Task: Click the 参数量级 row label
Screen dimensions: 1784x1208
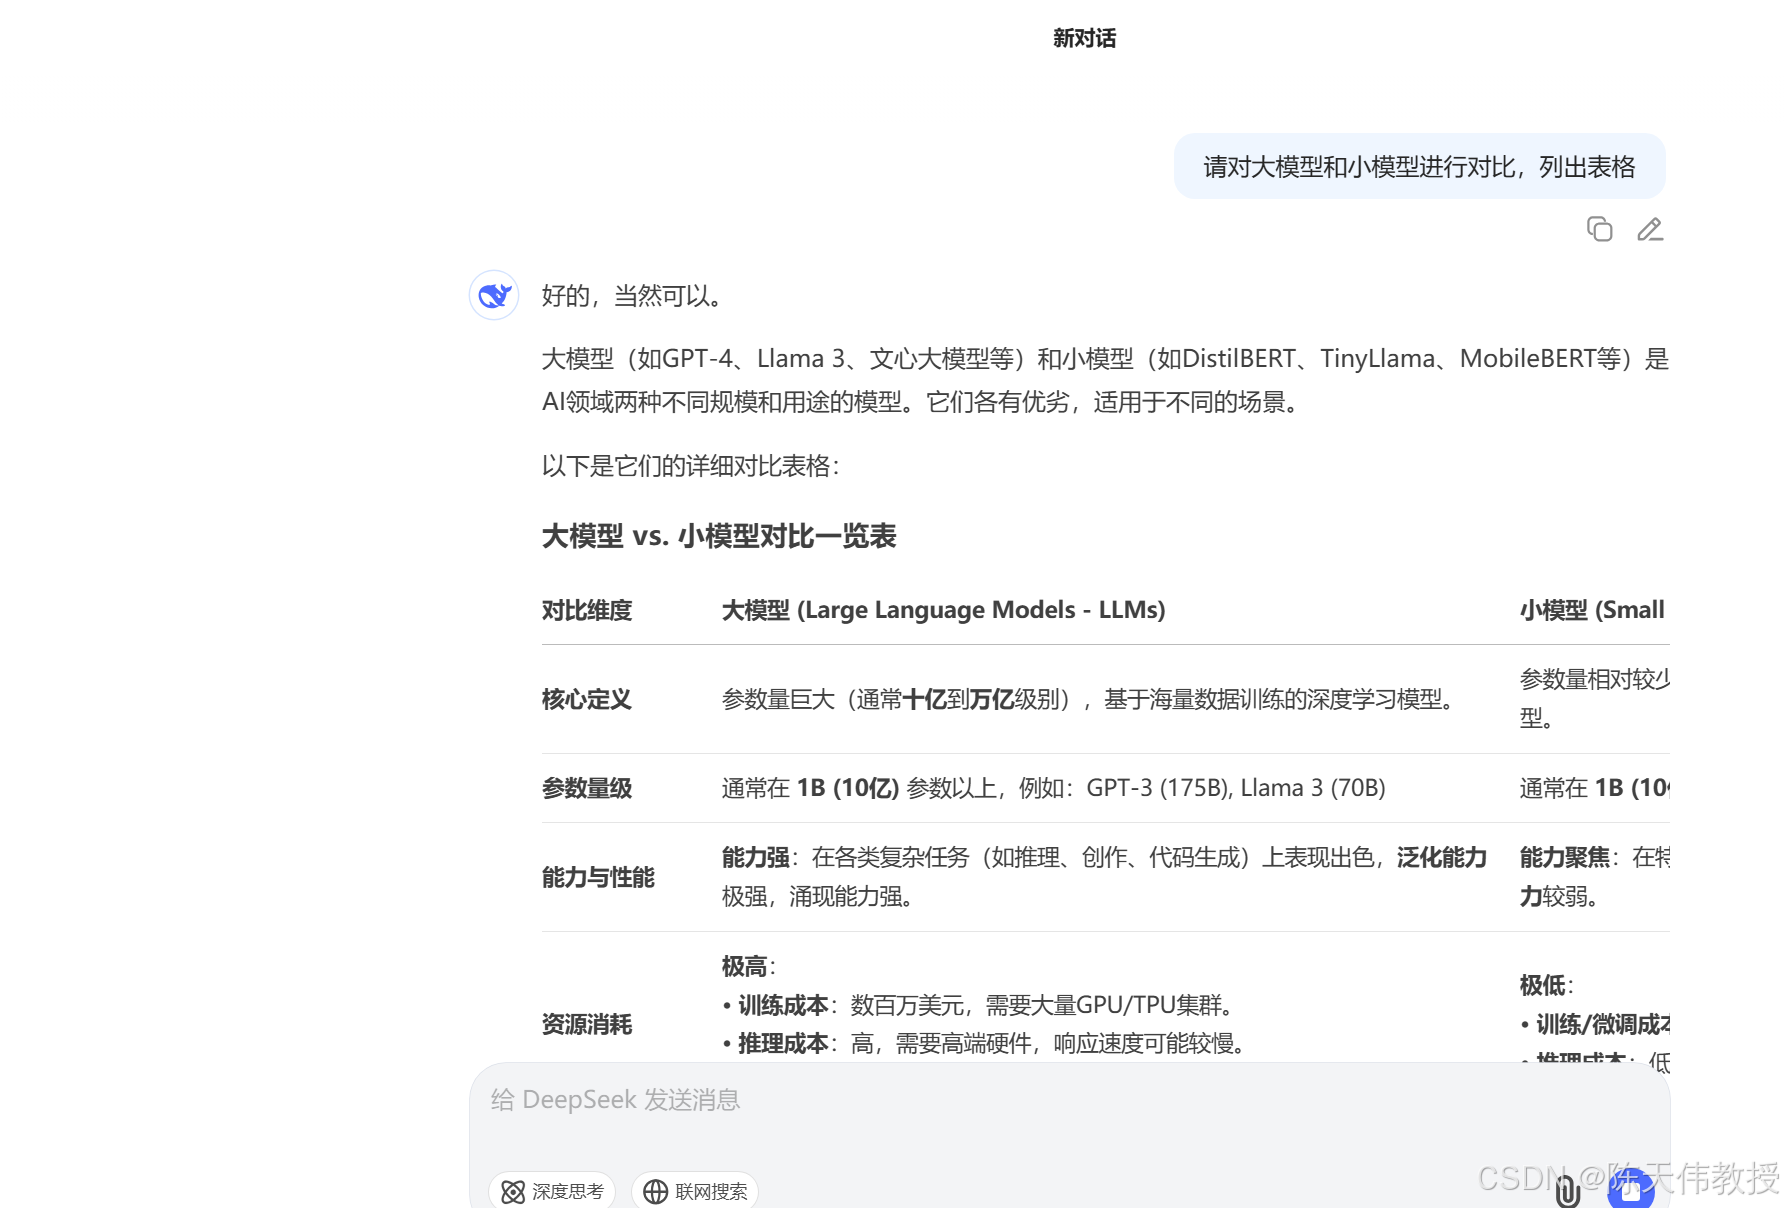Action: coord(587,788)
